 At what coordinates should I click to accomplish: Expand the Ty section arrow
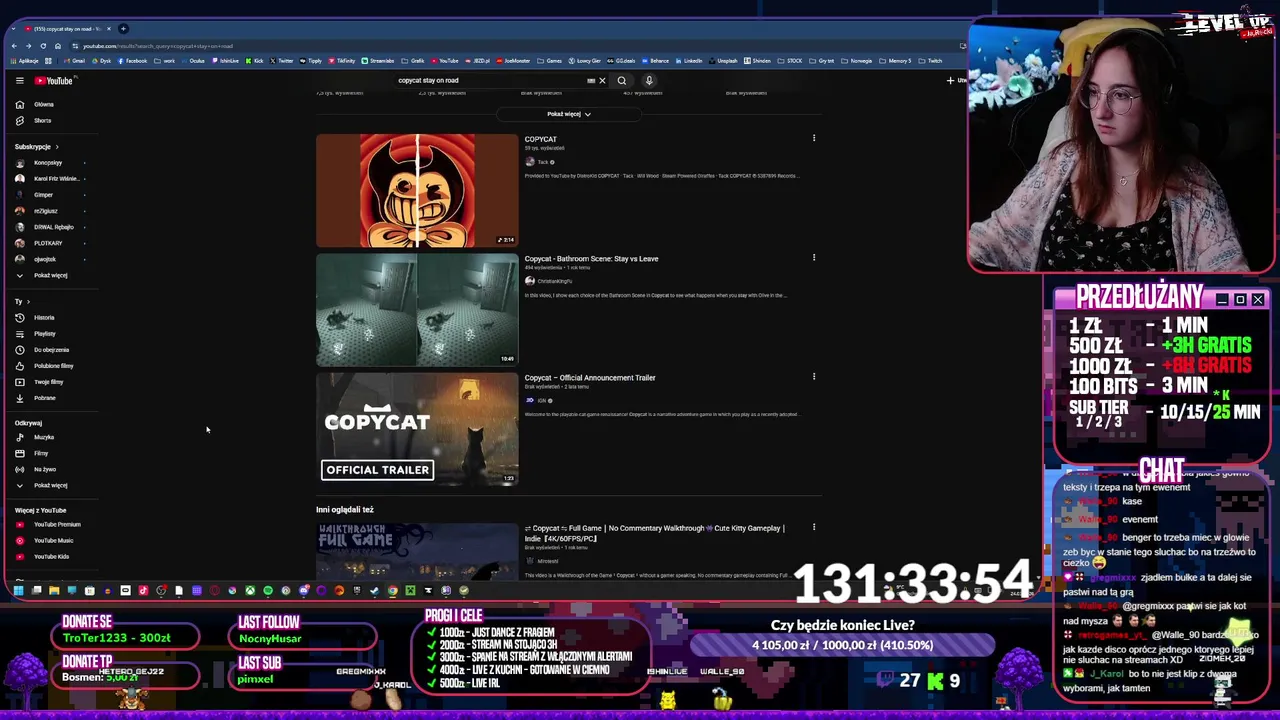click(x=28, y=301)
